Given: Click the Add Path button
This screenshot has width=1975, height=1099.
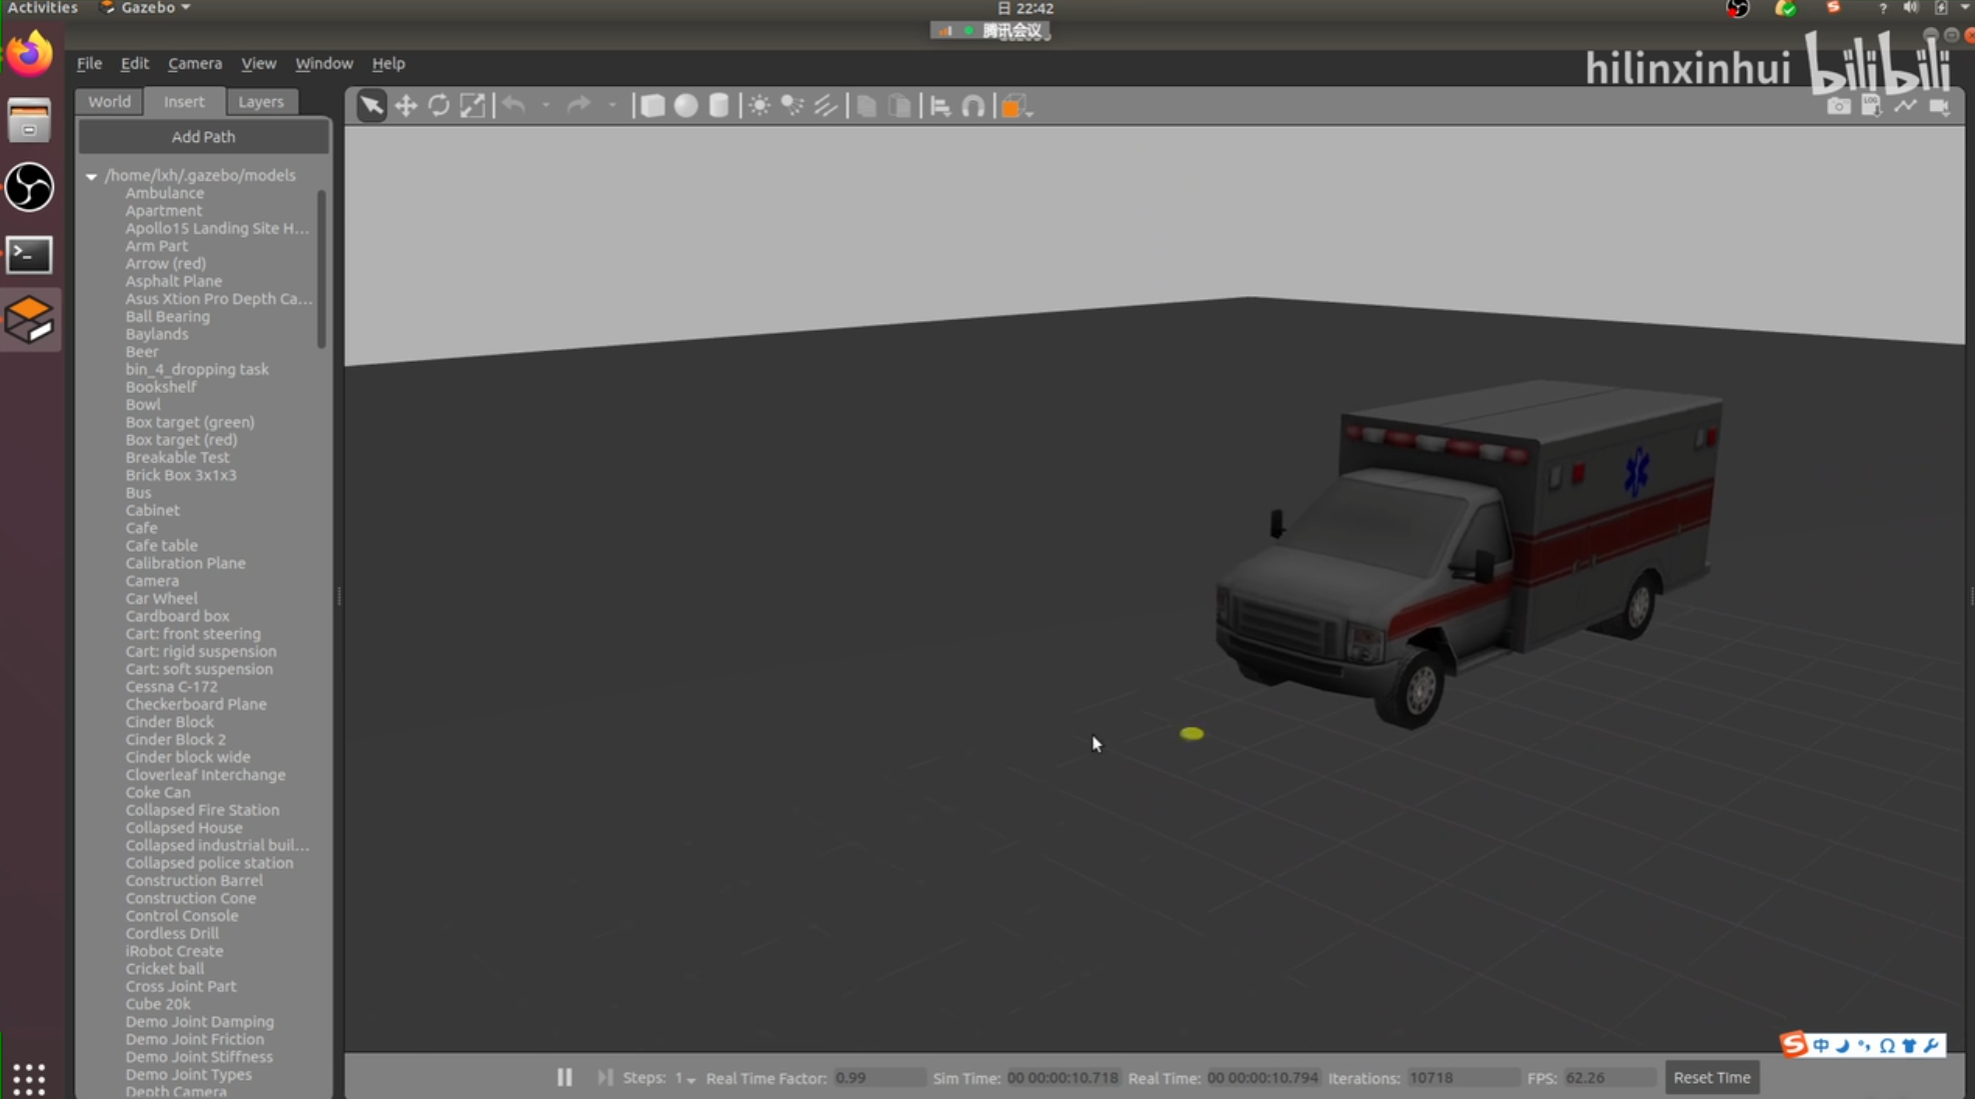Looking at the screenshot, I should (x=203, y=137).
